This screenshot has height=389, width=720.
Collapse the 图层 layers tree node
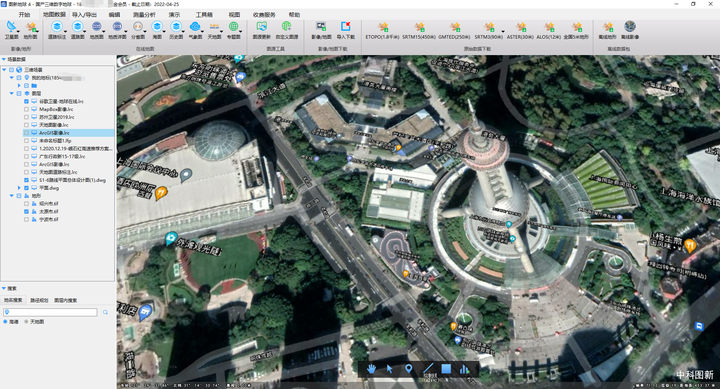(x=11, y=93)
